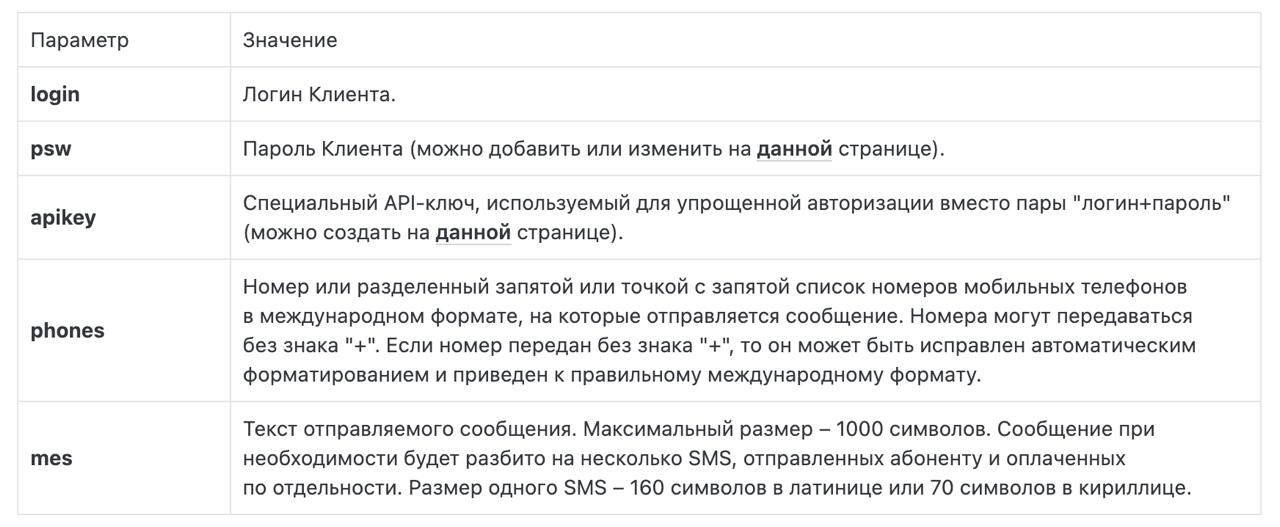Select the 'login' parameter name
This screenshot has width=1280, height=527.
(55, 95)
